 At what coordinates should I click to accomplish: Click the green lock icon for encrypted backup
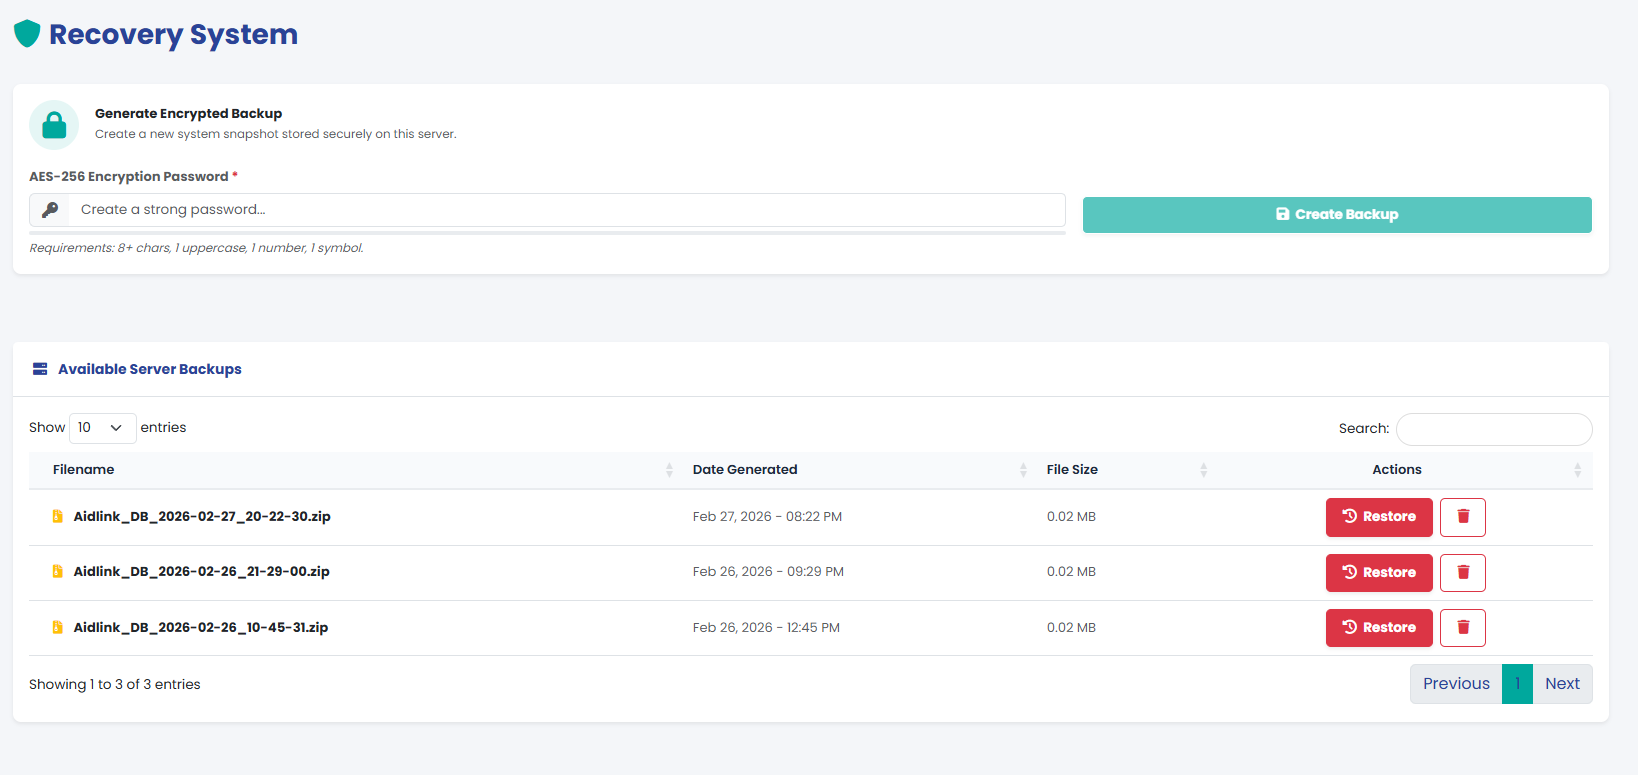(x=54, y=125)
